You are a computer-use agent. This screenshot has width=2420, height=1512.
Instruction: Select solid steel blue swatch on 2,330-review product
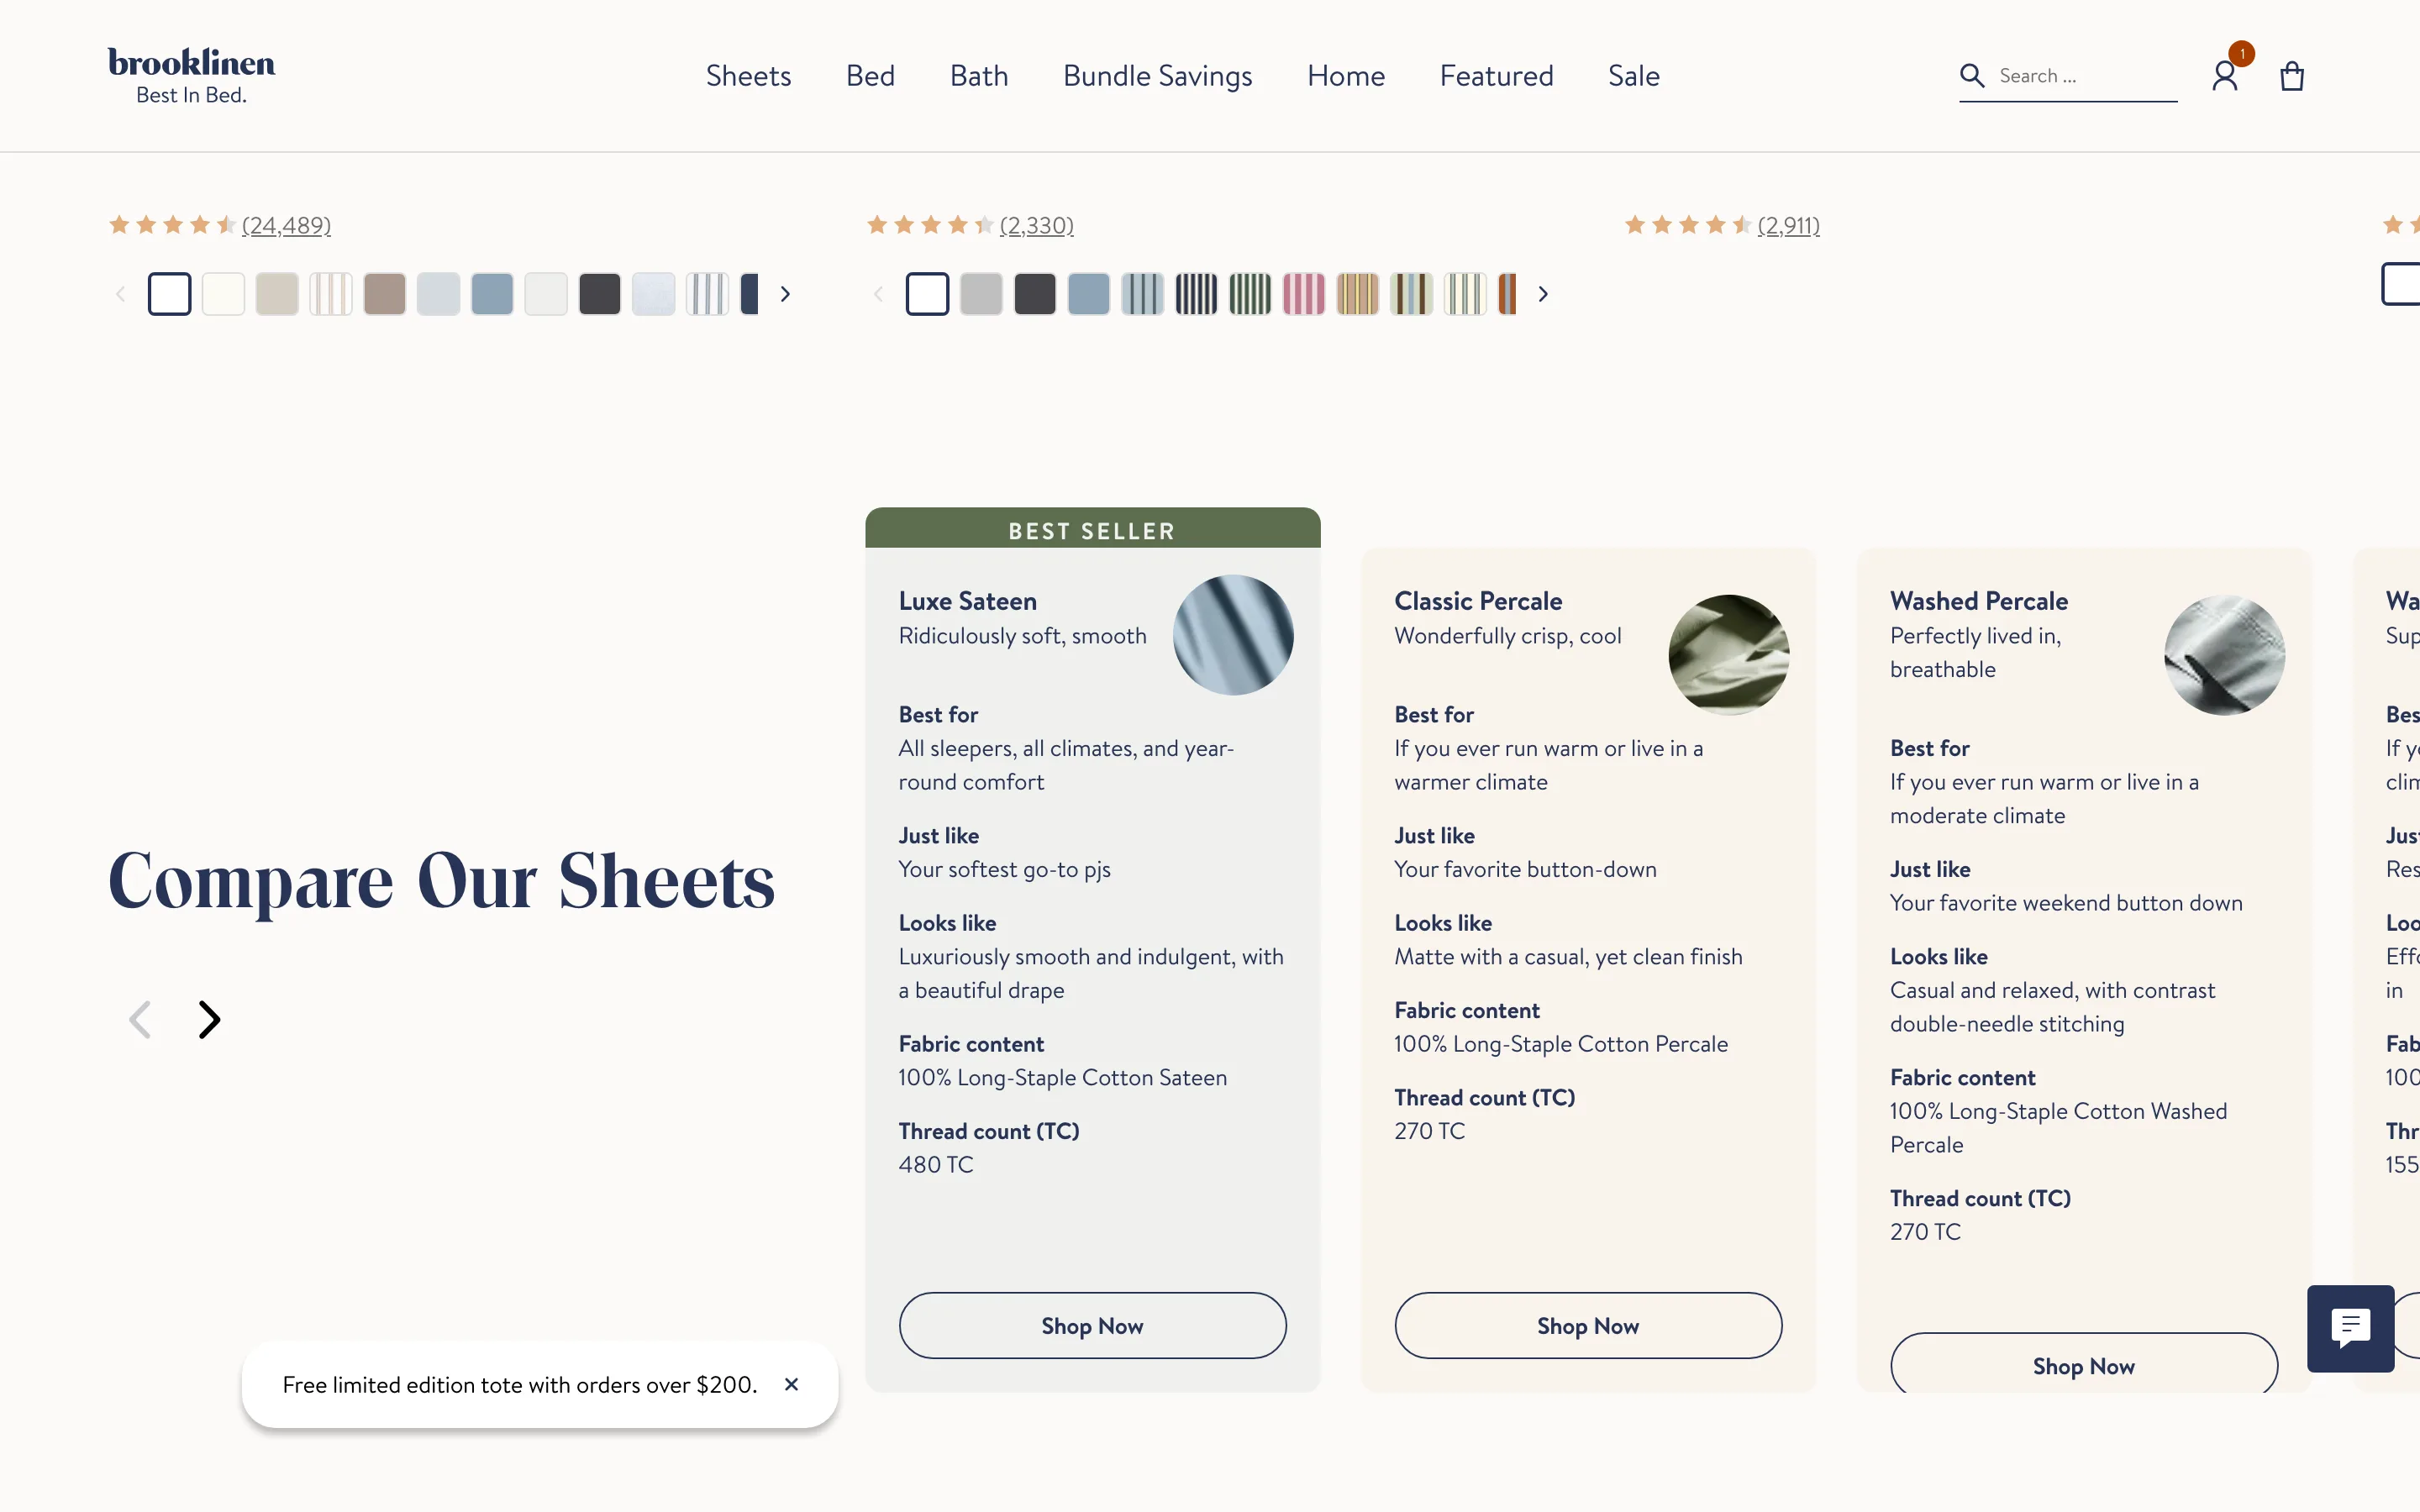[1089, 294]
